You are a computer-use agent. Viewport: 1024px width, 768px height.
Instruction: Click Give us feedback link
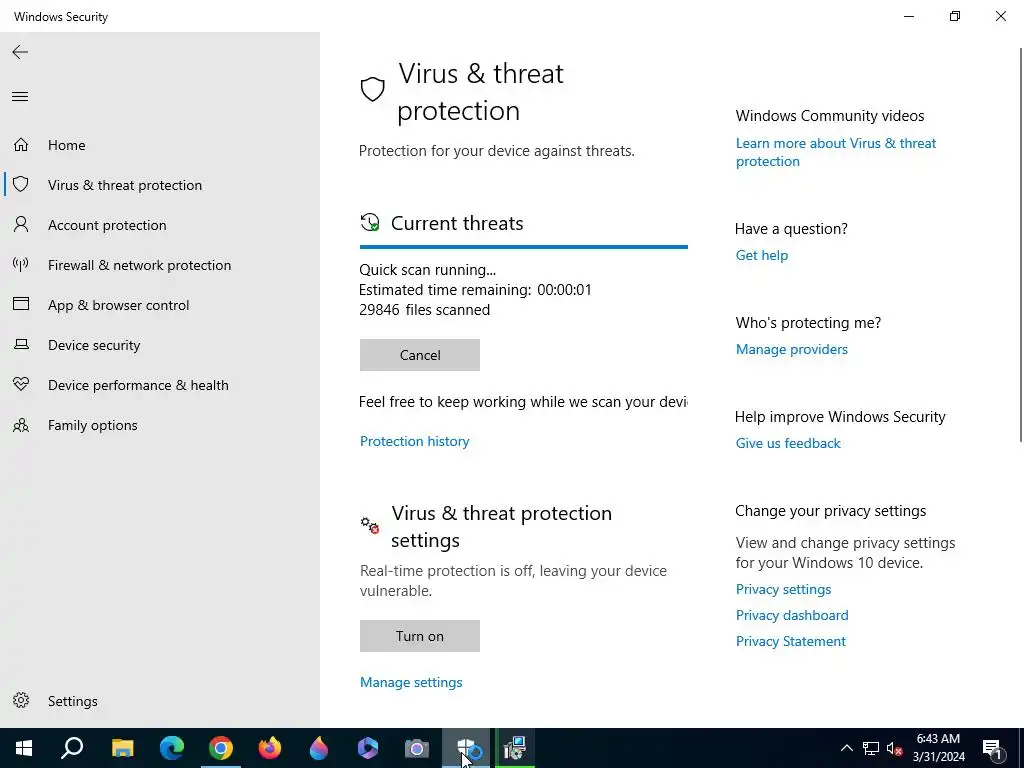pyautogui.click(x=788, y=443)
